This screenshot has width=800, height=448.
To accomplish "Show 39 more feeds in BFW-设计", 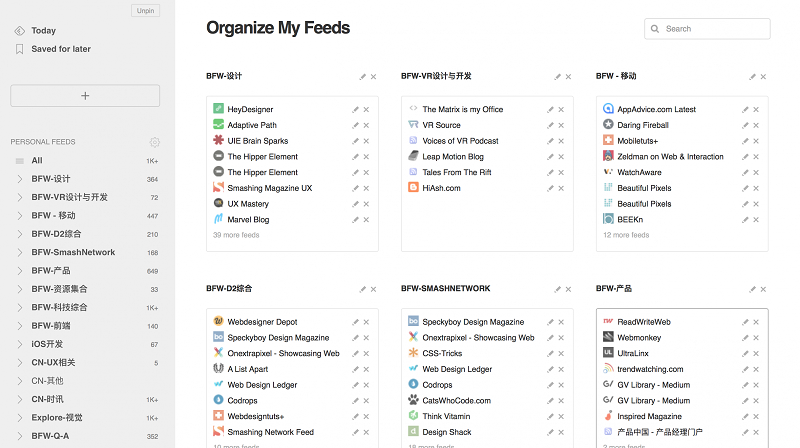I will point(236,236).
